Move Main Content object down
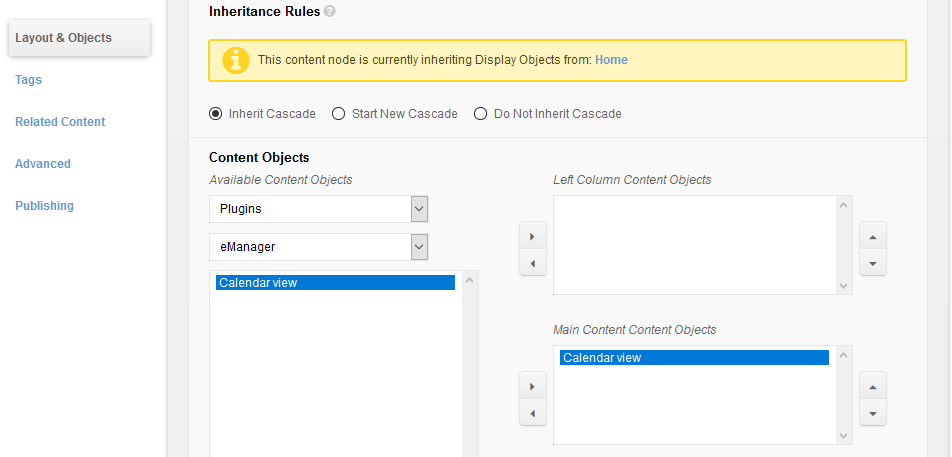 873,413
